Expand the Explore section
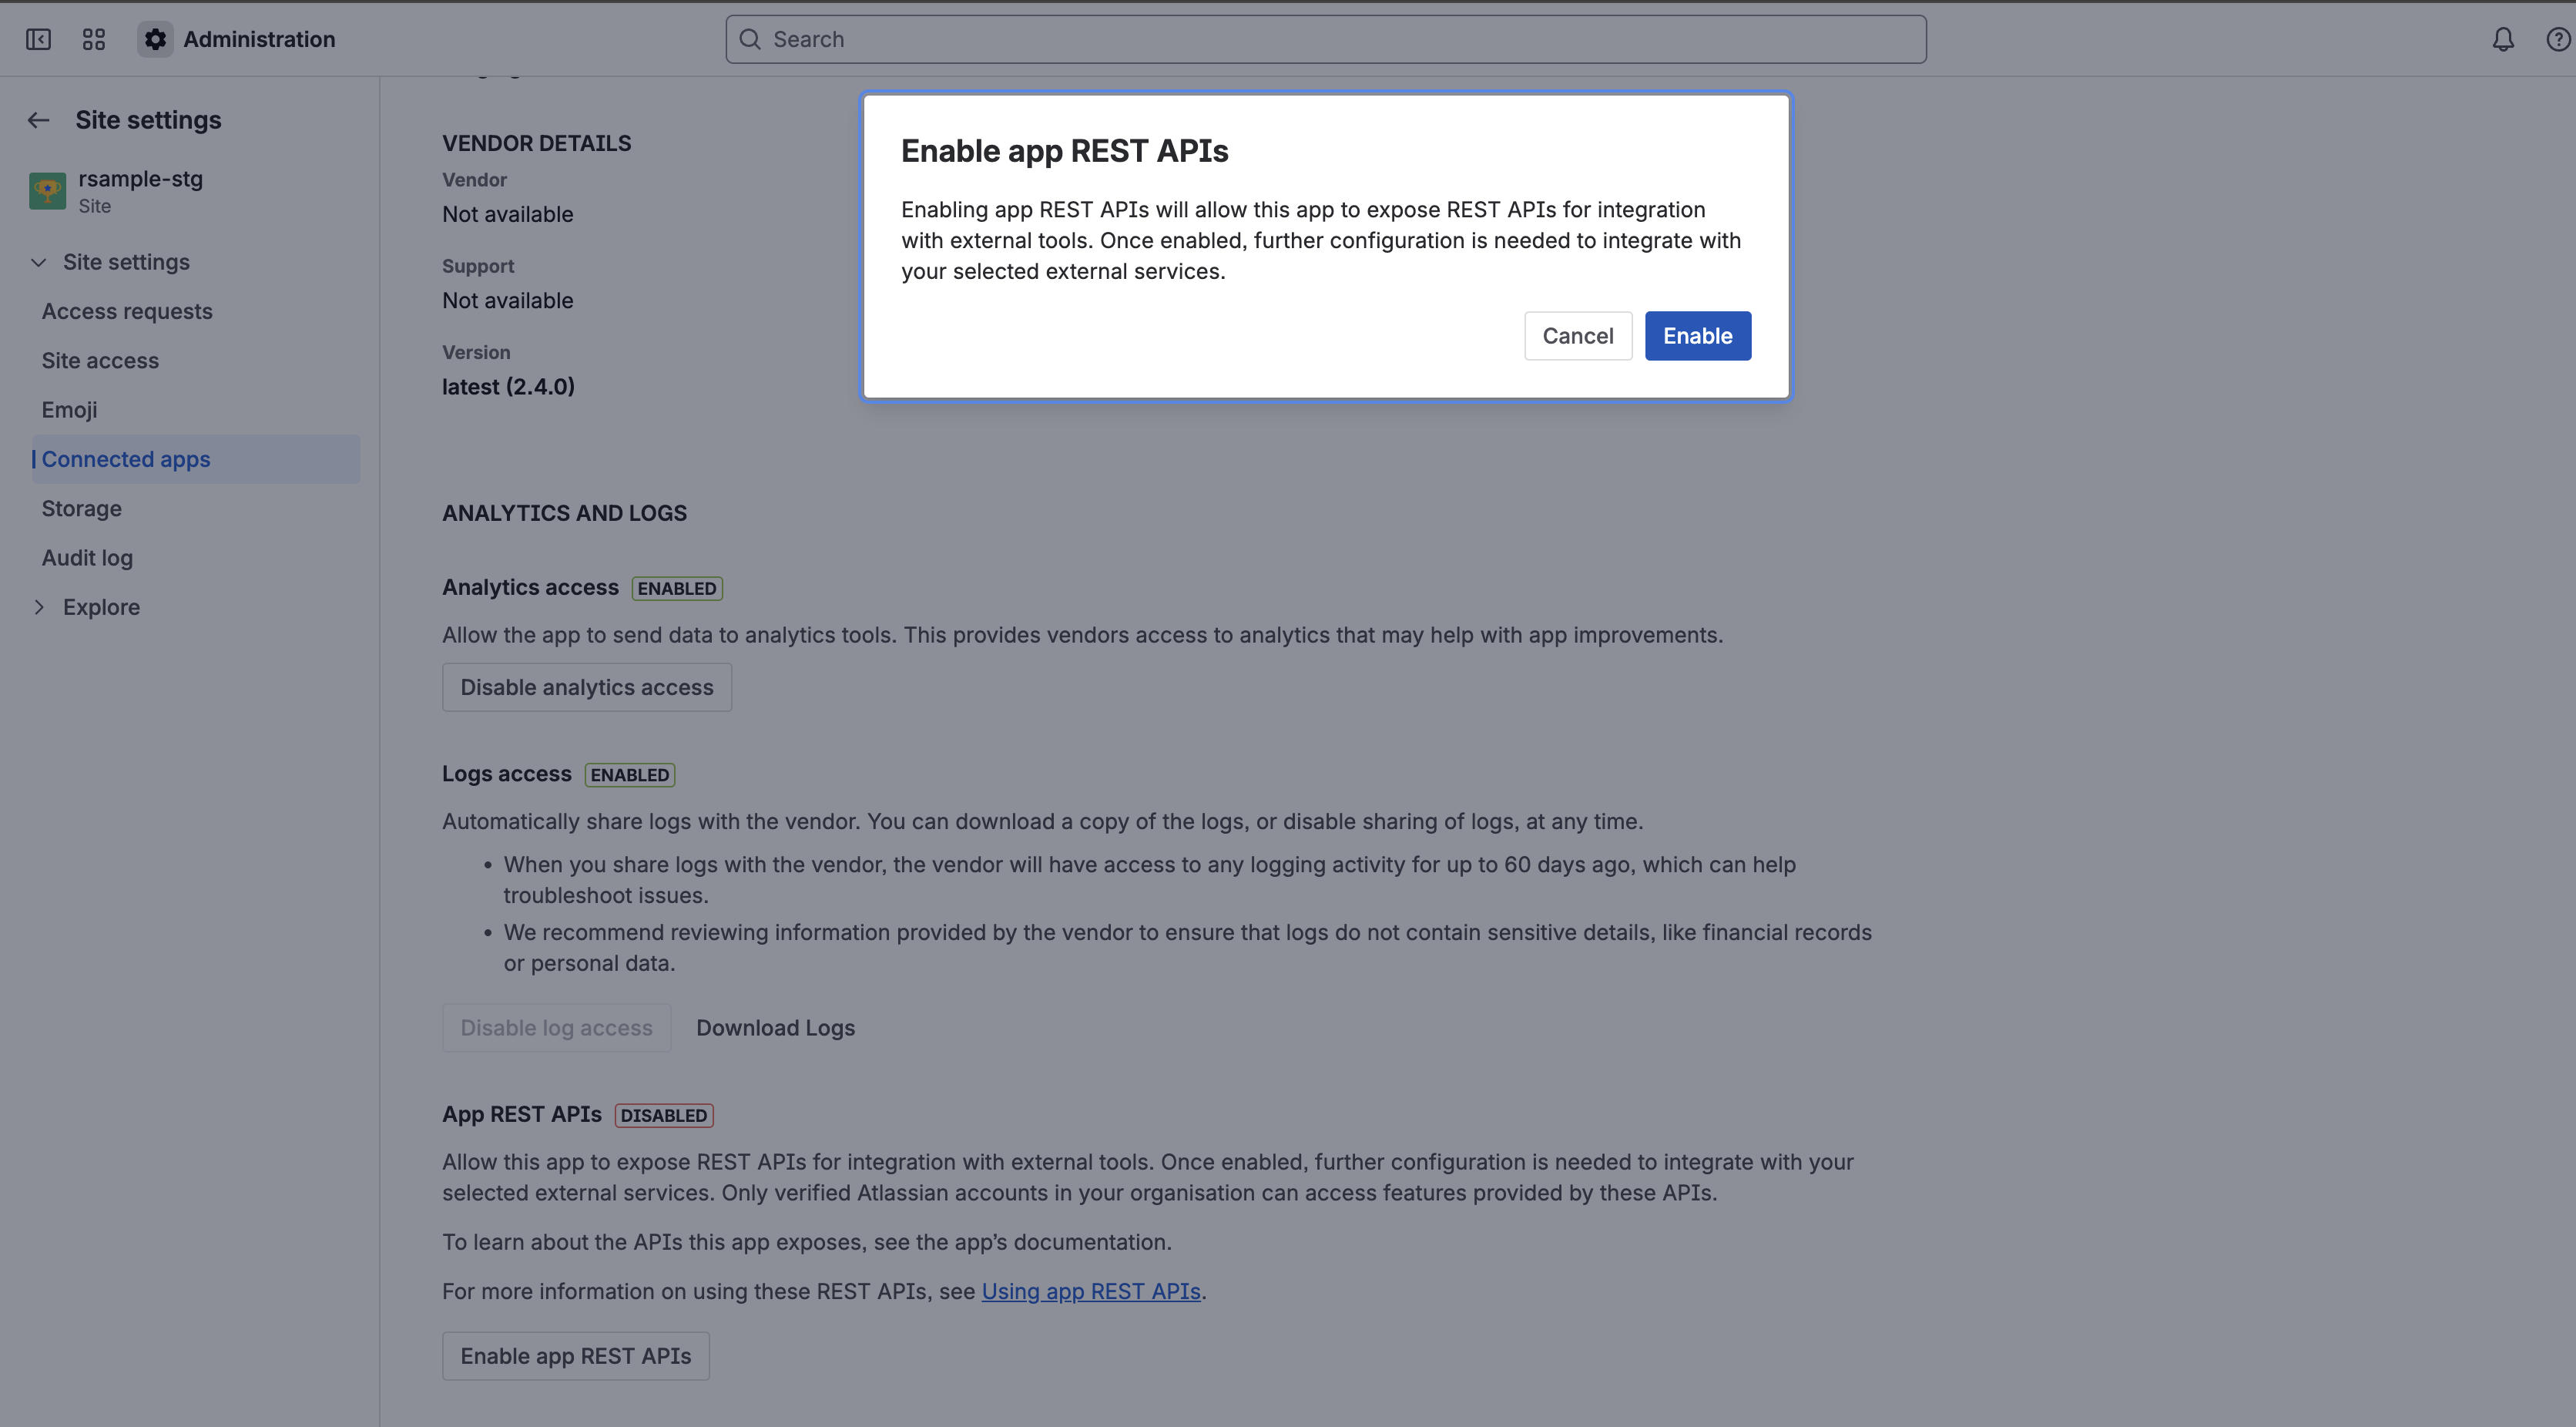2576x1427 pixels. point(41,607)
